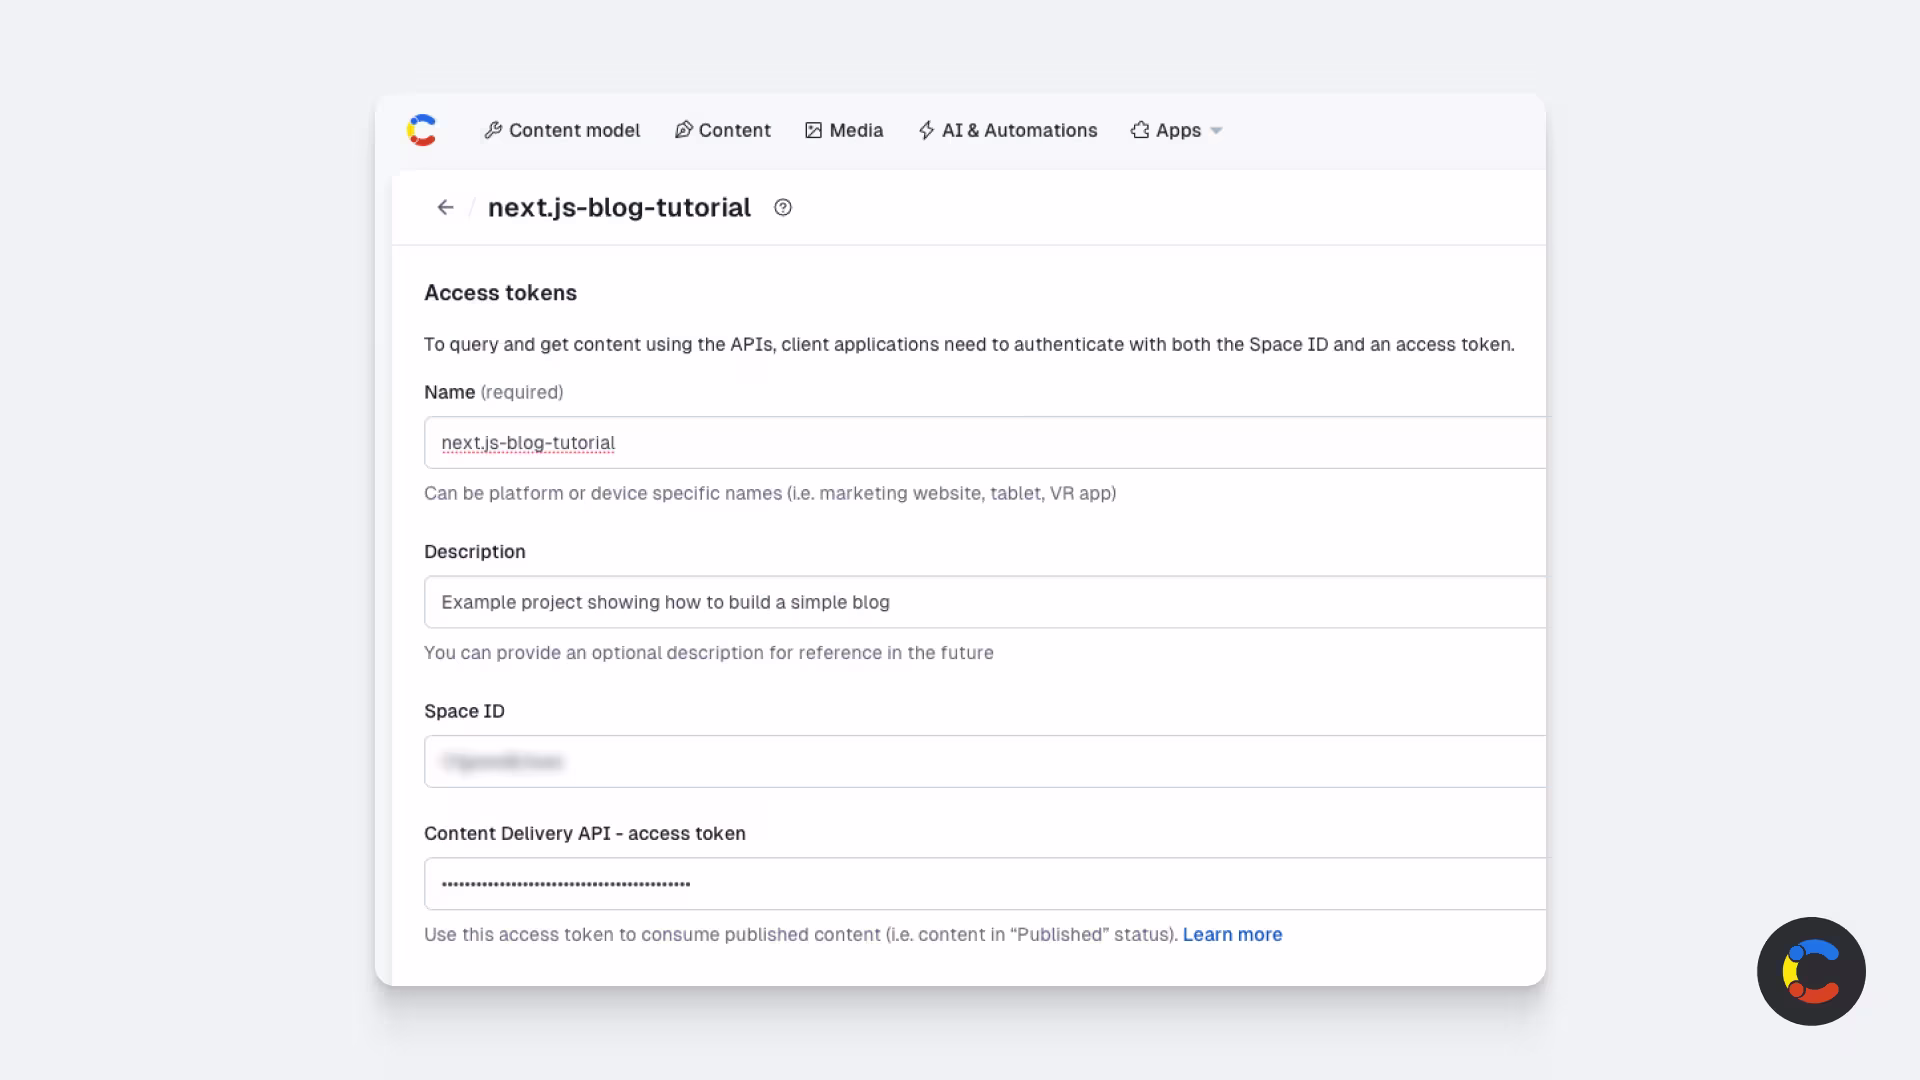This screenshot has height=1080, width=1920.
Task: Click the Access tokens heading
Action: (500, 293)
